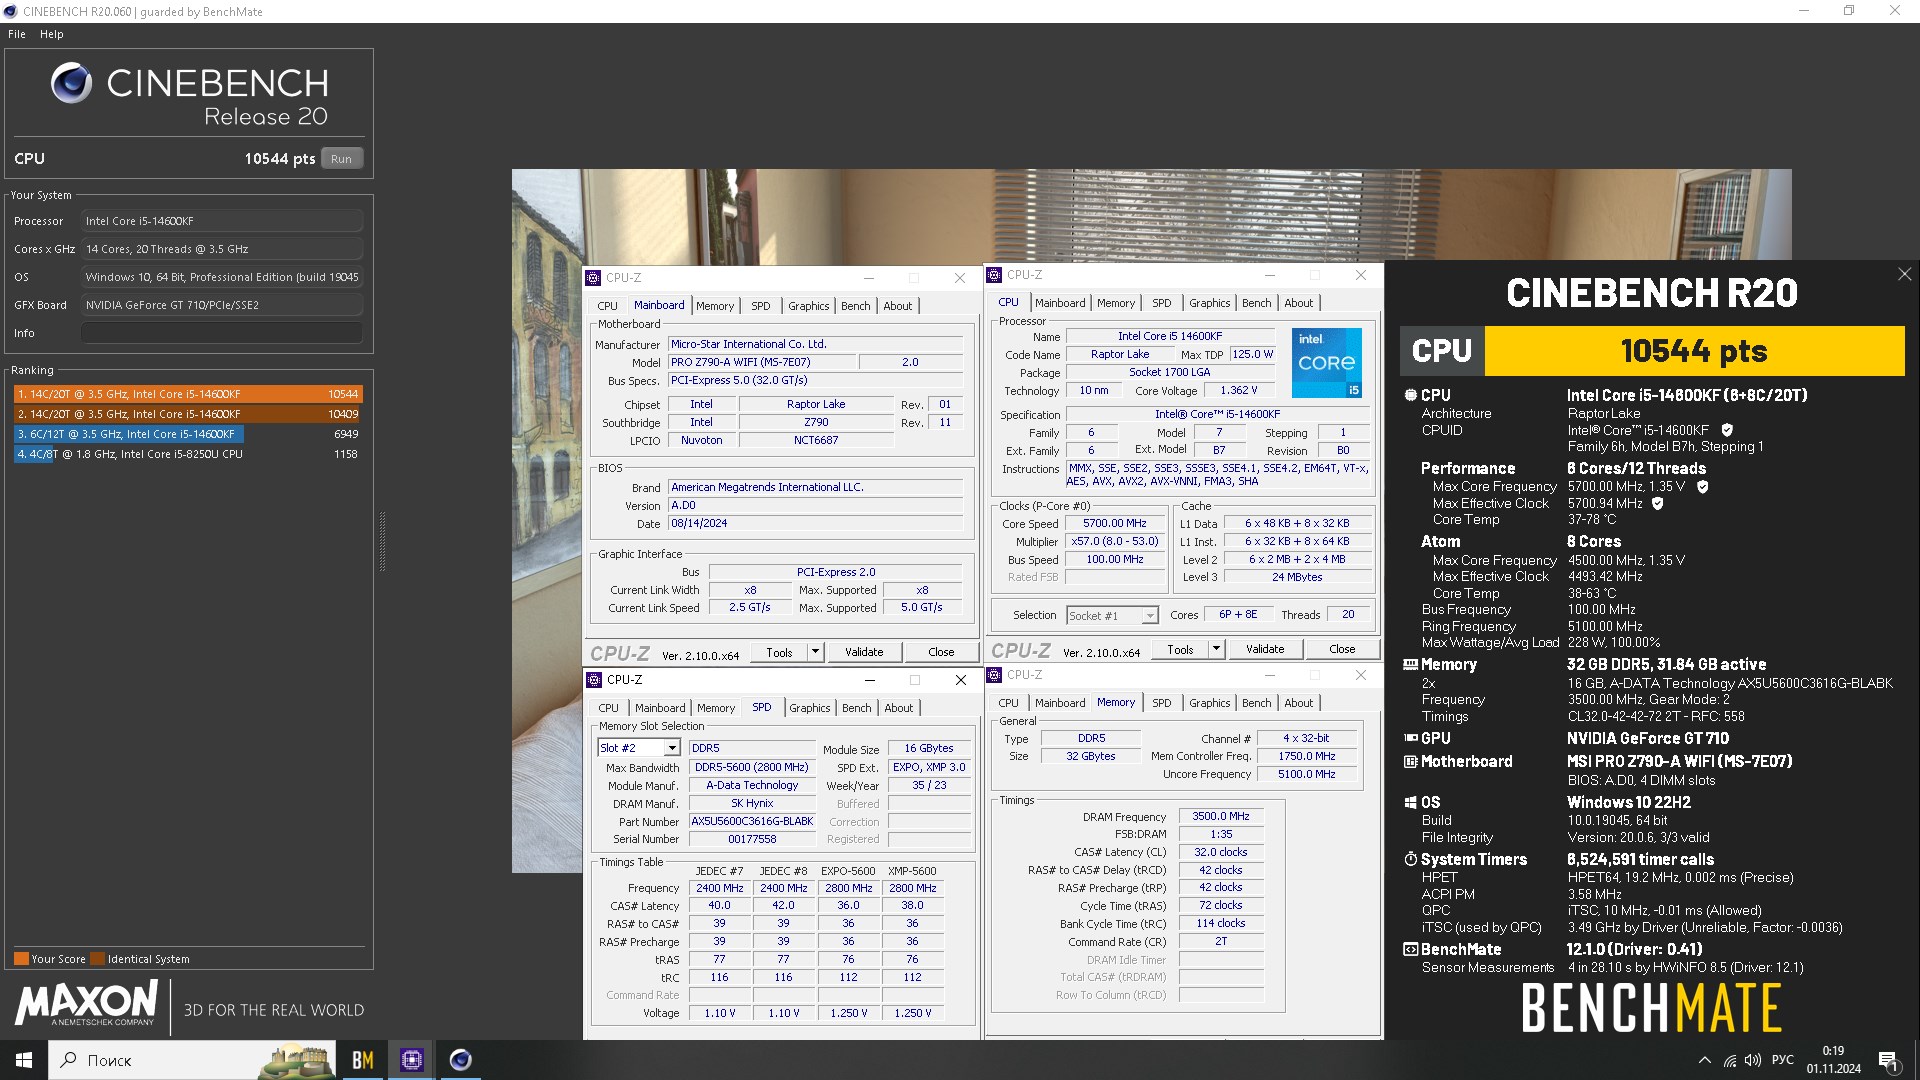Click the search magnifier icon in taskbar

[x=69, y=1060]
